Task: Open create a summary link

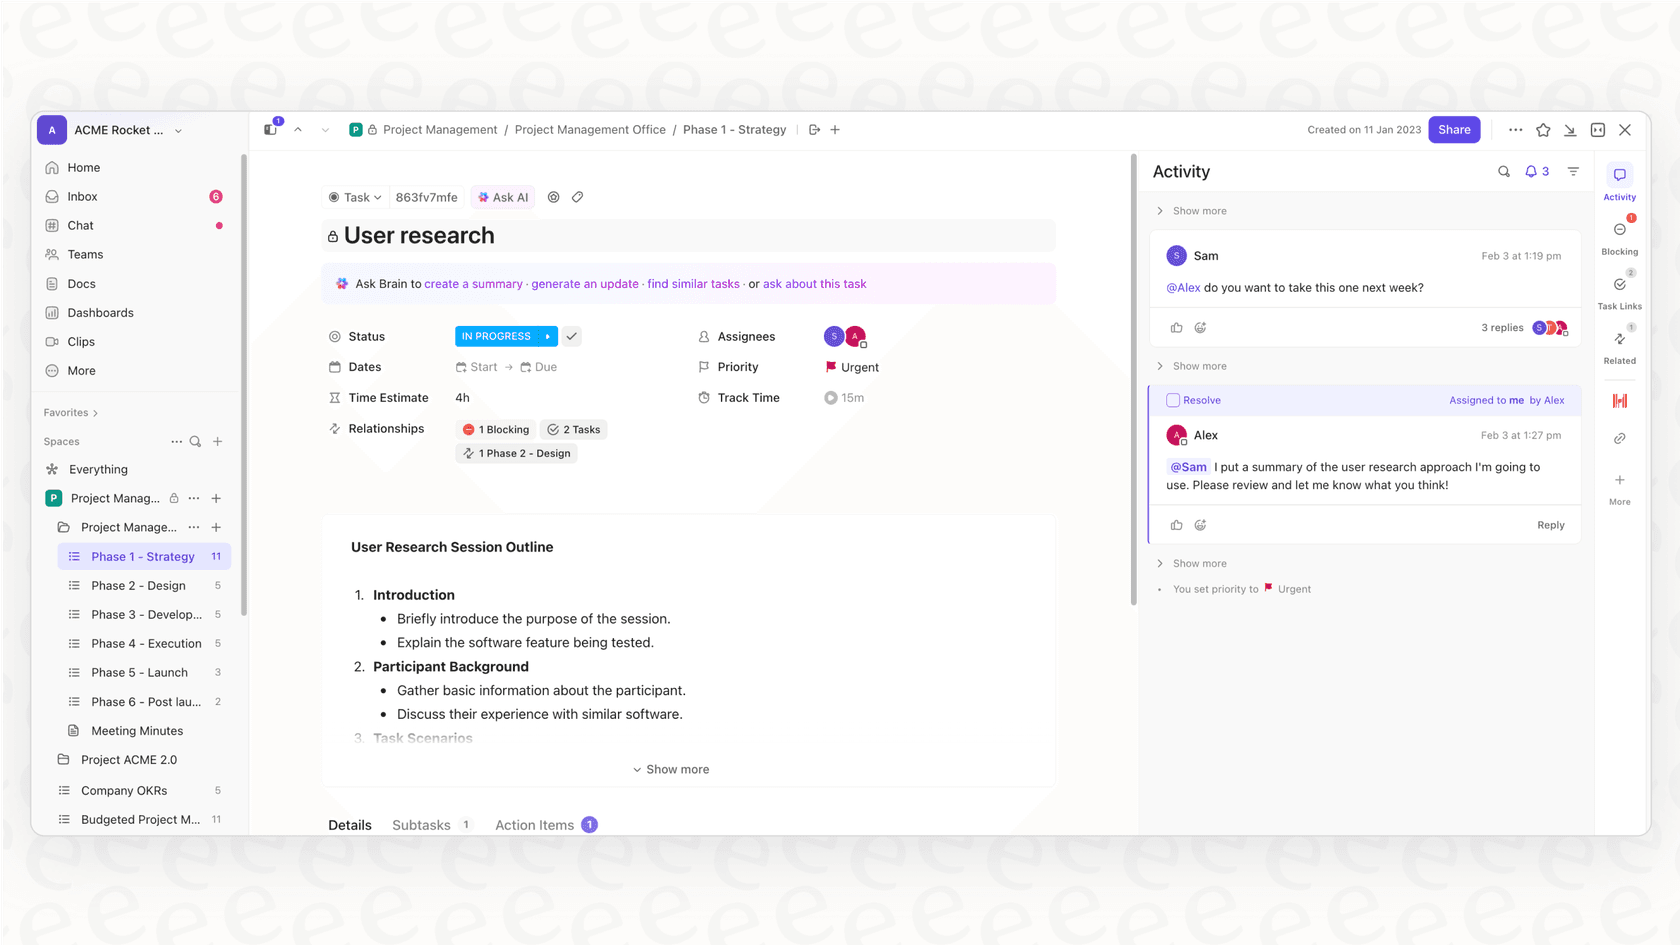Action: (x=473, y=283)
